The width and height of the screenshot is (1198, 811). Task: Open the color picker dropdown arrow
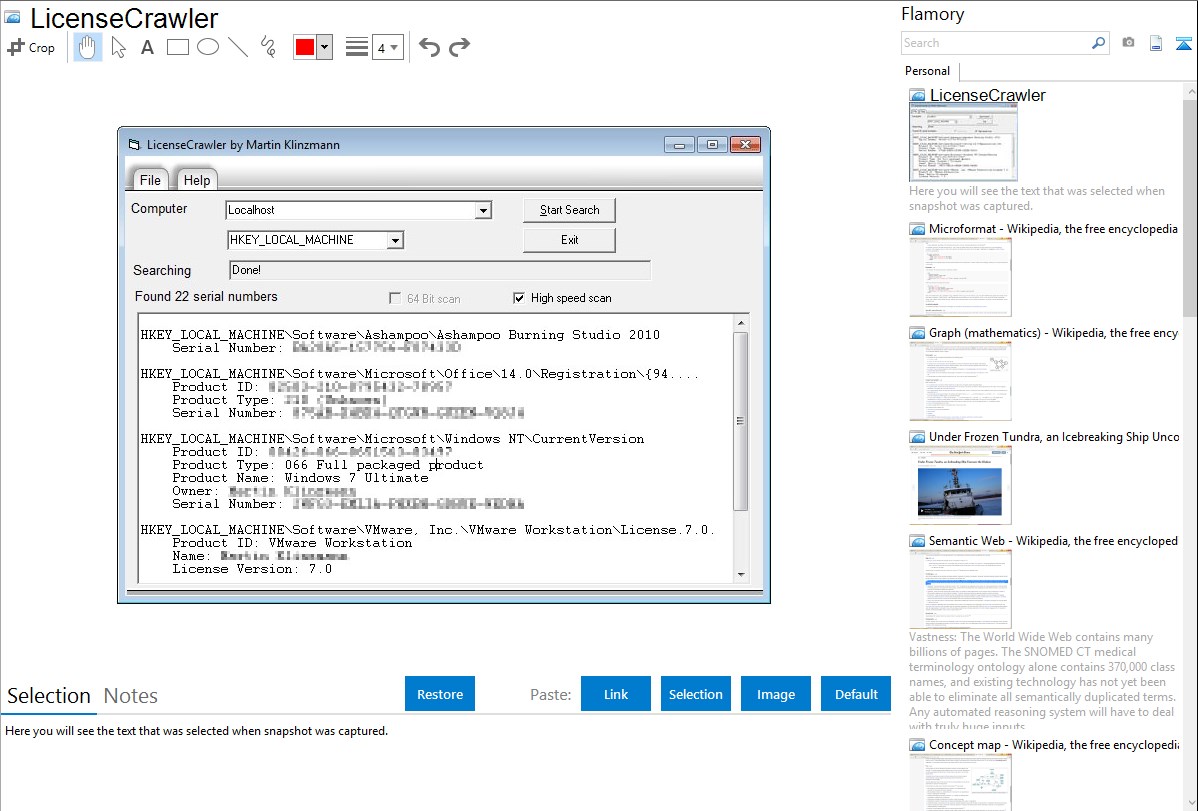click(x=324, y=47)
